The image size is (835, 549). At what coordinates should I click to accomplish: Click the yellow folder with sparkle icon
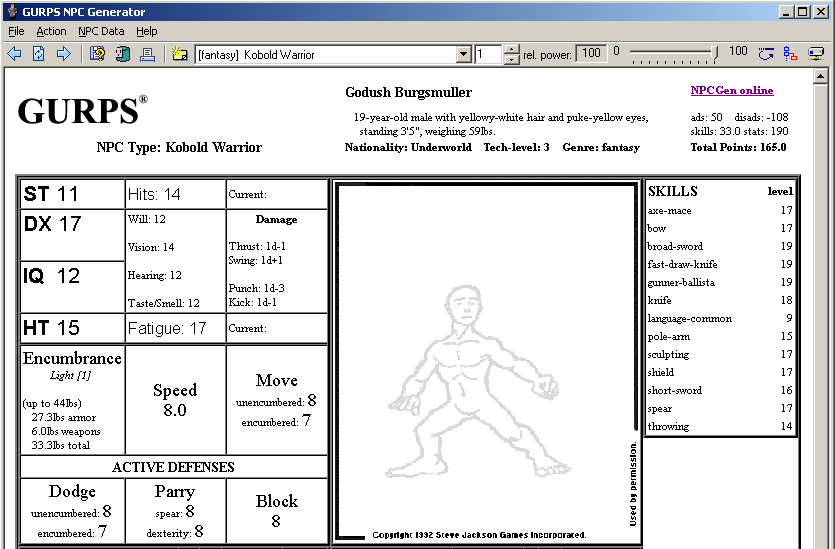tap(180, 54)
